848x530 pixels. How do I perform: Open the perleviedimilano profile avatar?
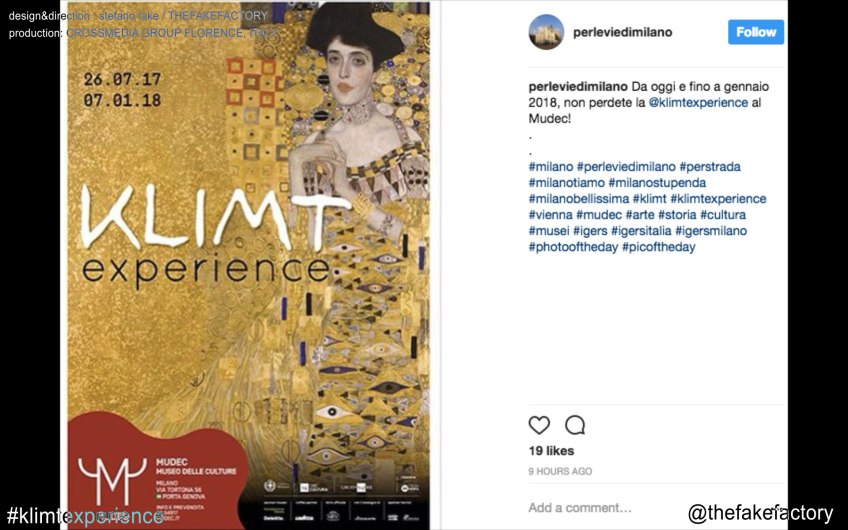546,32
